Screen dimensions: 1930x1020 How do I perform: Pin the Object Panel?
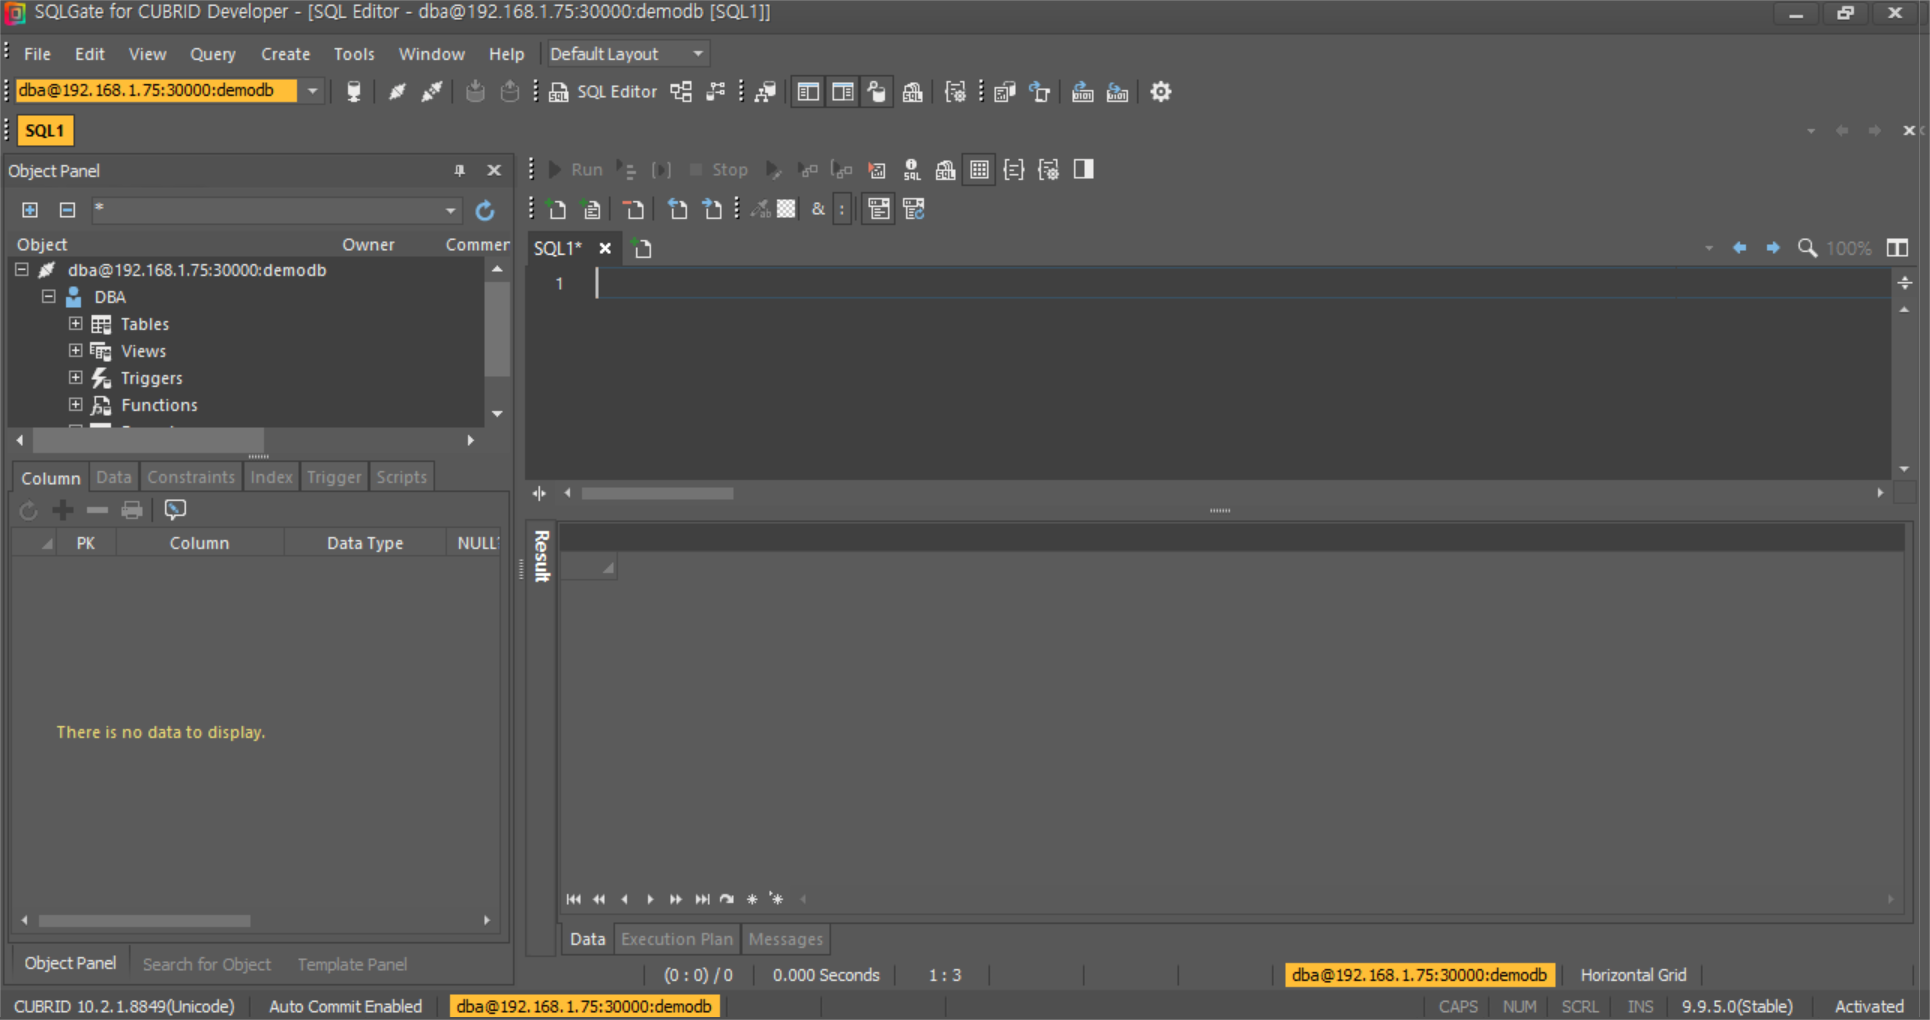459,171
